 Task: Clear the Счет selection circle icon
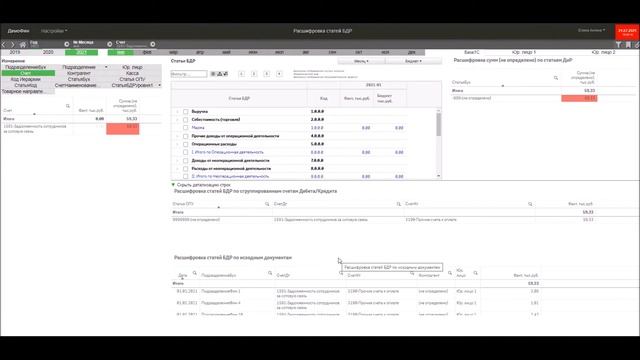click(152, 44)
